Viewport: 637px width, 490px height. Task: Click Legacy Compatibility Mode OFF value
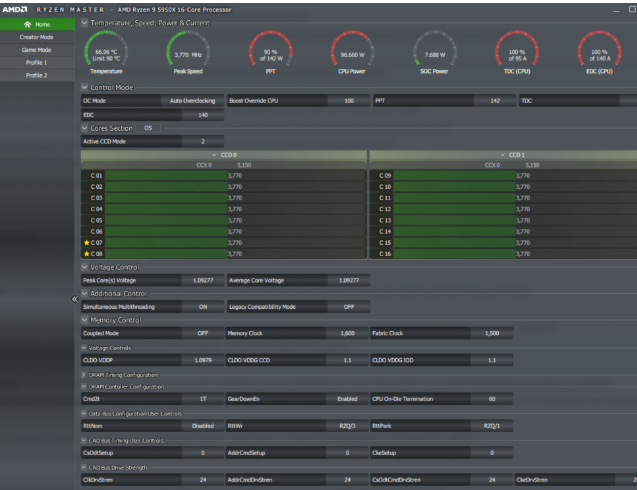(349, 307)
